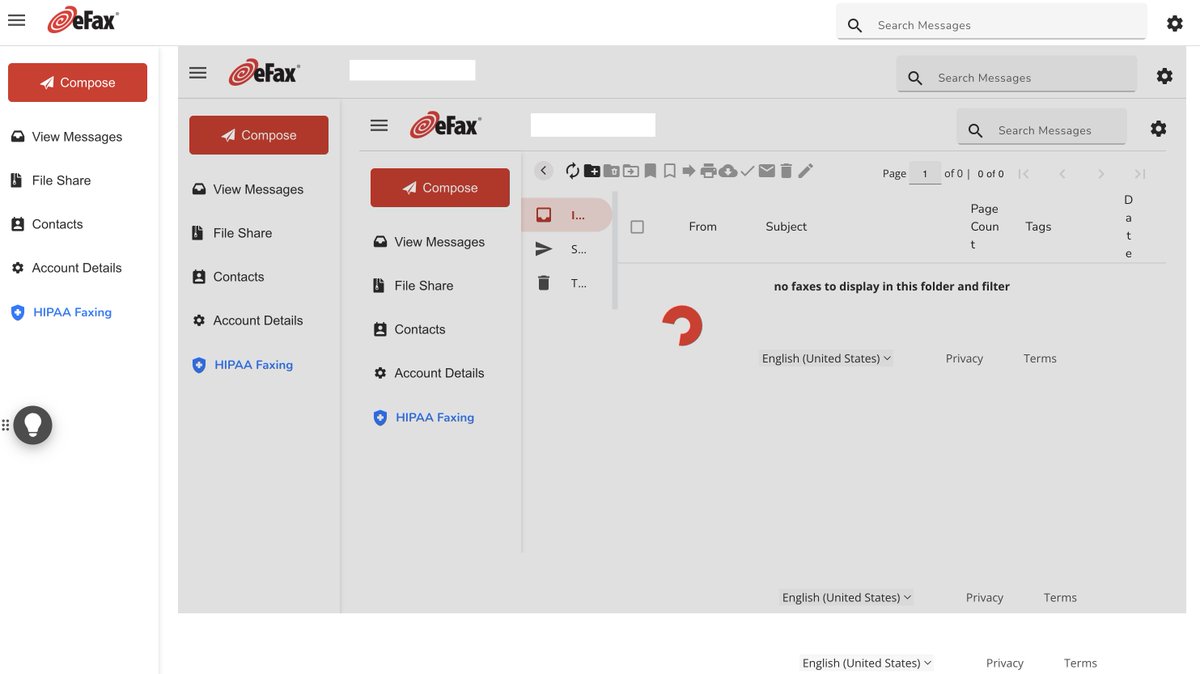Go to first page of messages
This screenshot has height=674, width=1200.
(x=1024, y=174)
